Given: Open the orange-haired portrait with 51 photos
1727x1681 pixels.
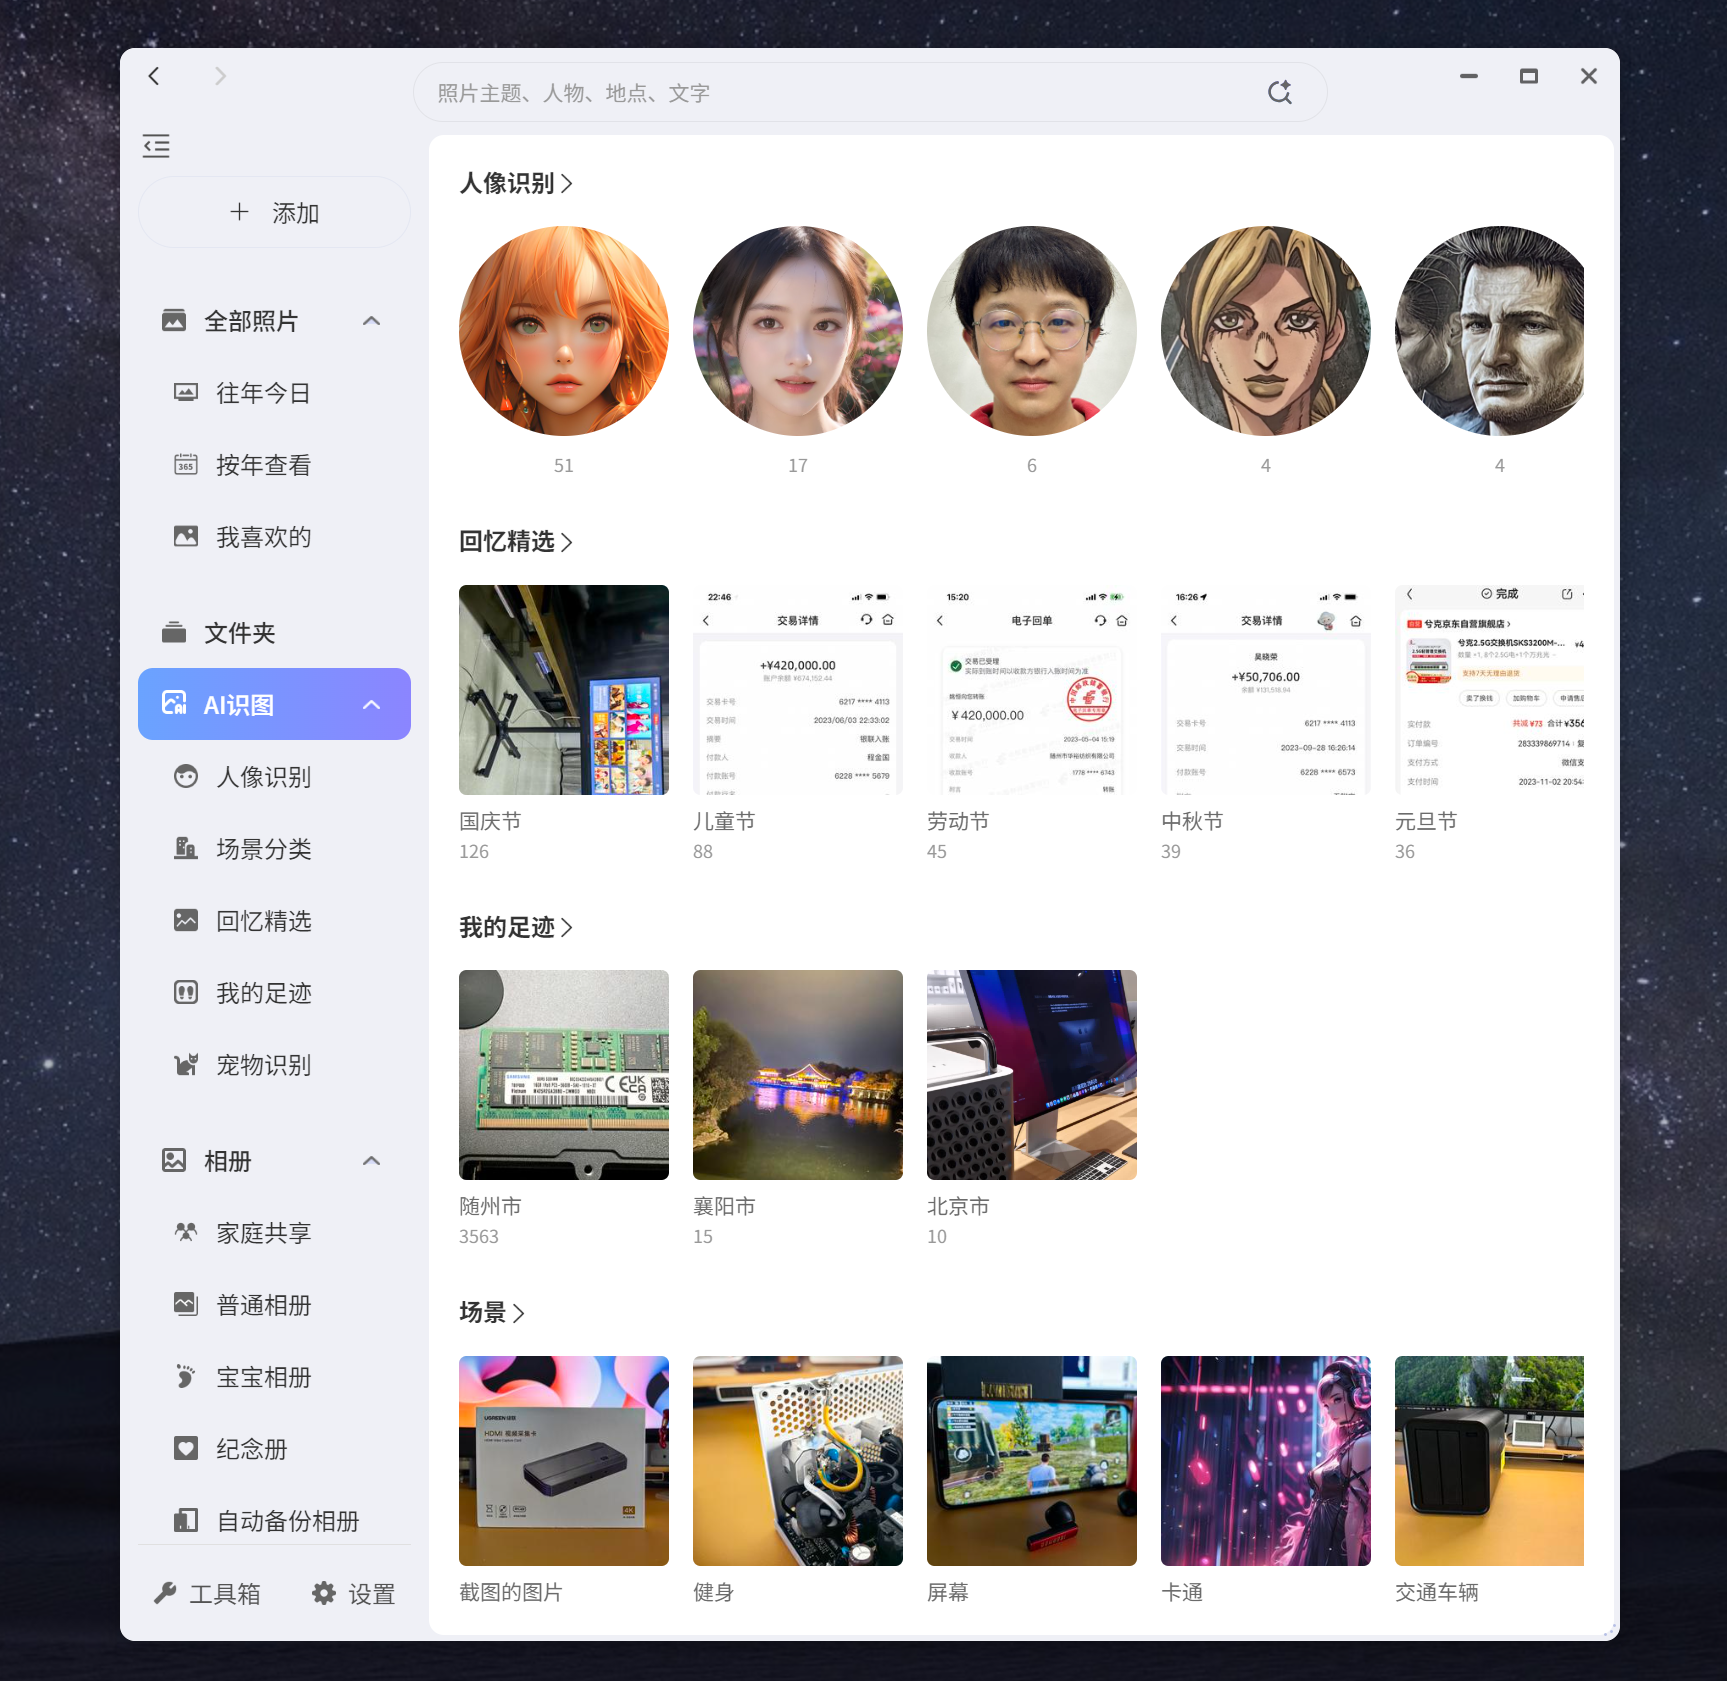Looking at the screenshot, I should click(x=564, y=331).
